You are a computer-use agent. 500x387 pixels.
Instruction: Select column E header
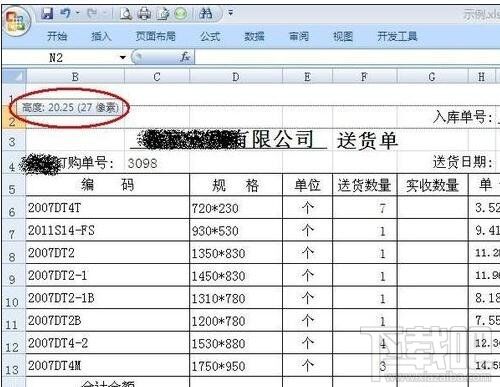pyautogui.click(x=307, y=77)
